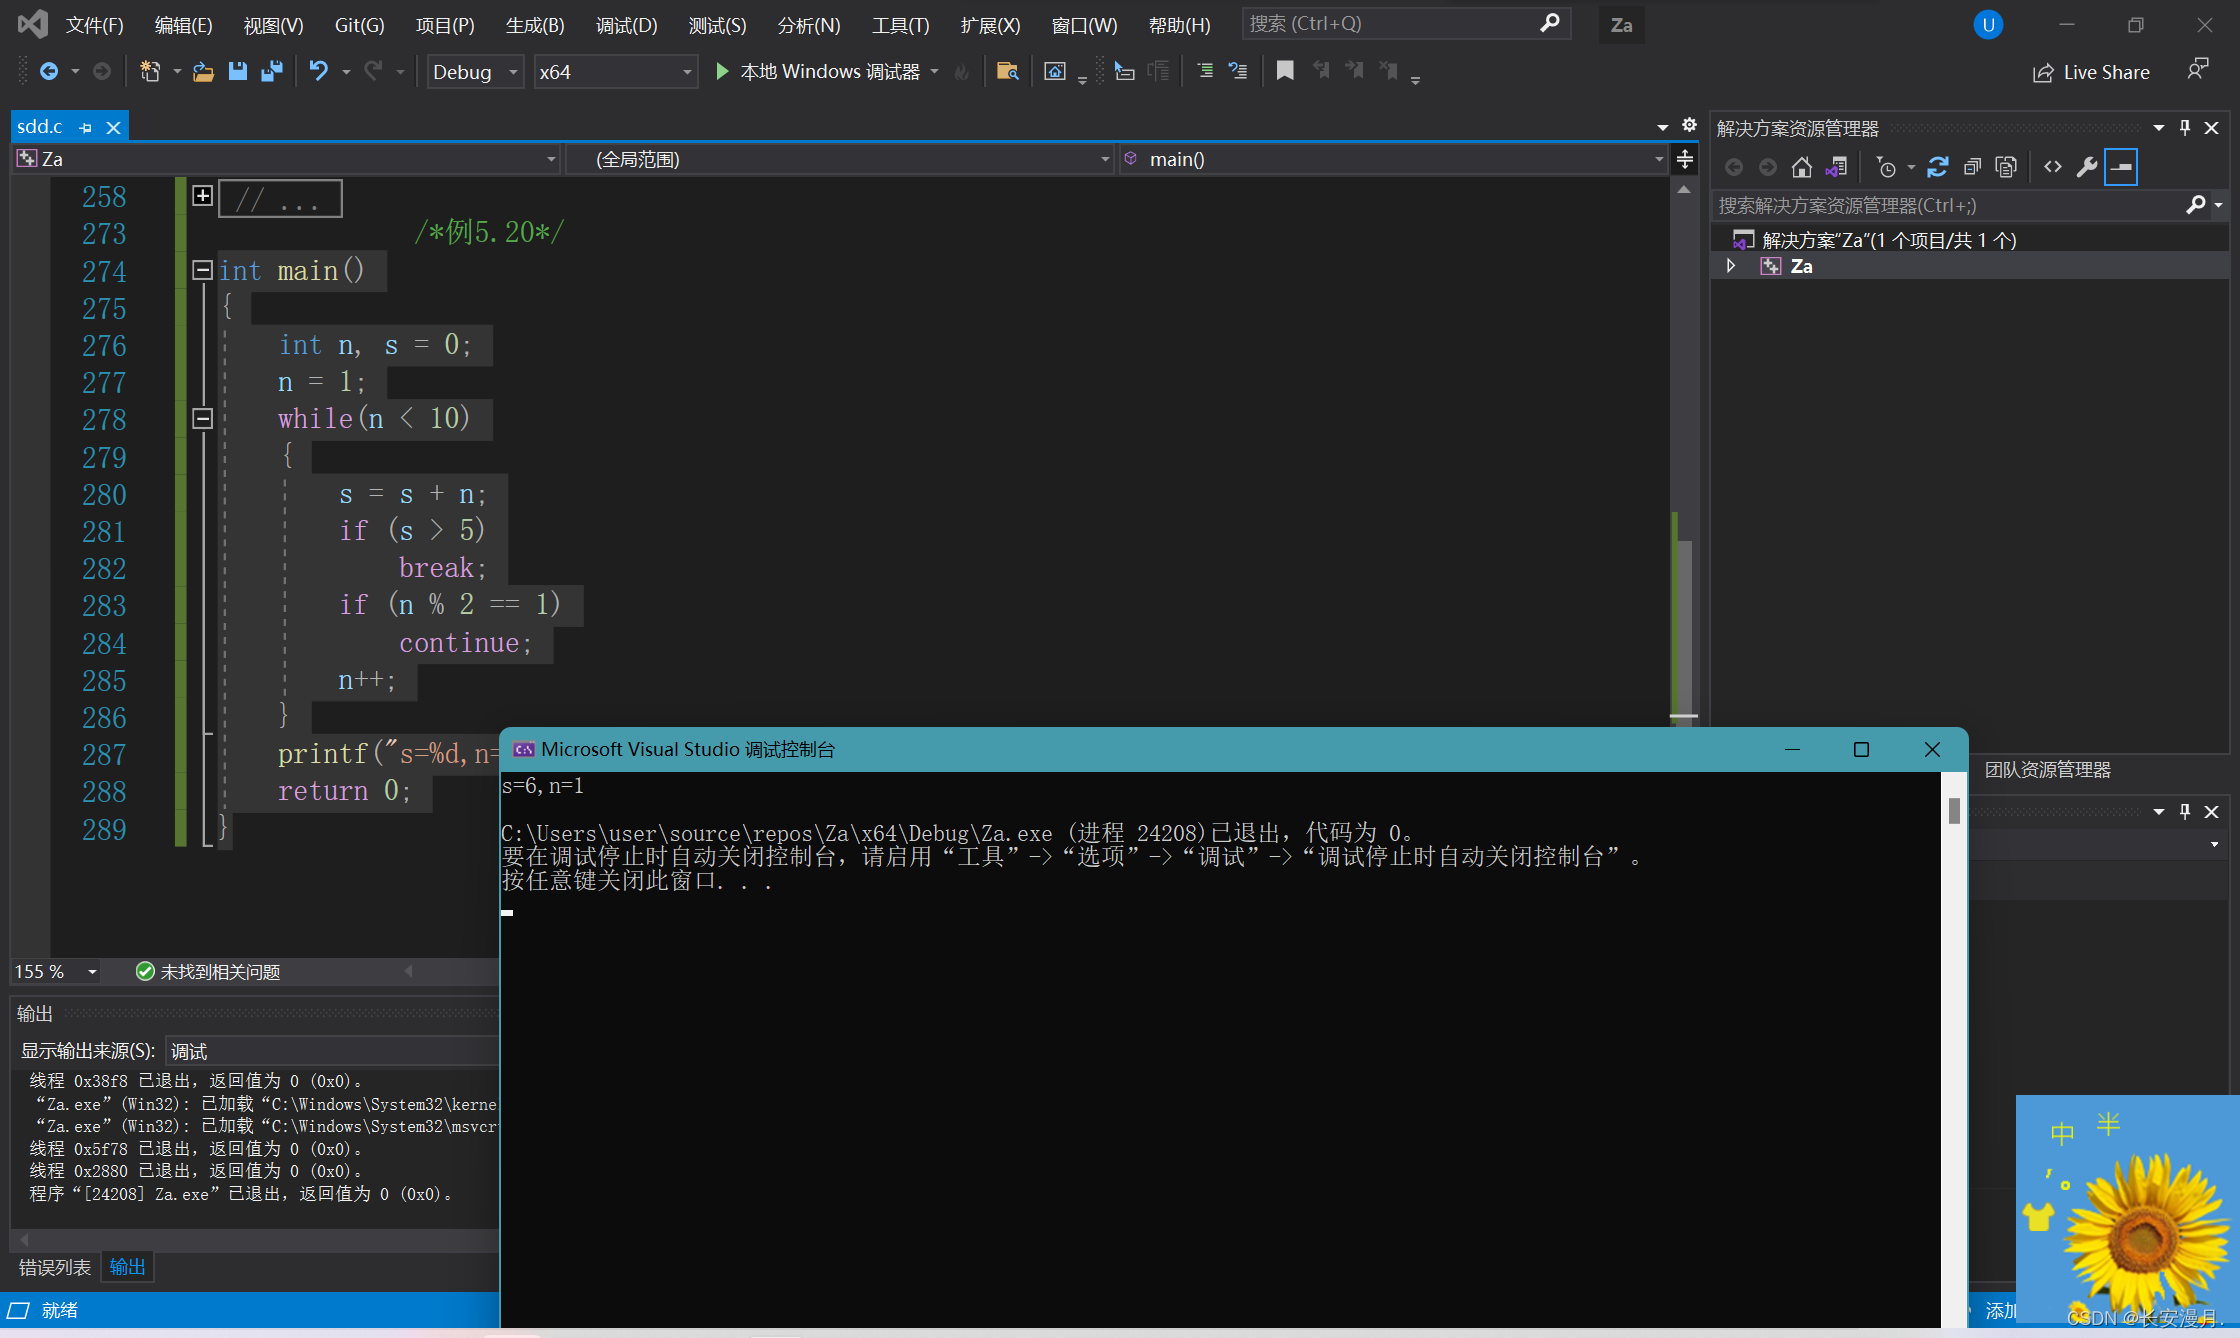Click Collapse All icon in Solution Explorer
Screen dimensions: 2240x1338
[x=1972, y=167]
